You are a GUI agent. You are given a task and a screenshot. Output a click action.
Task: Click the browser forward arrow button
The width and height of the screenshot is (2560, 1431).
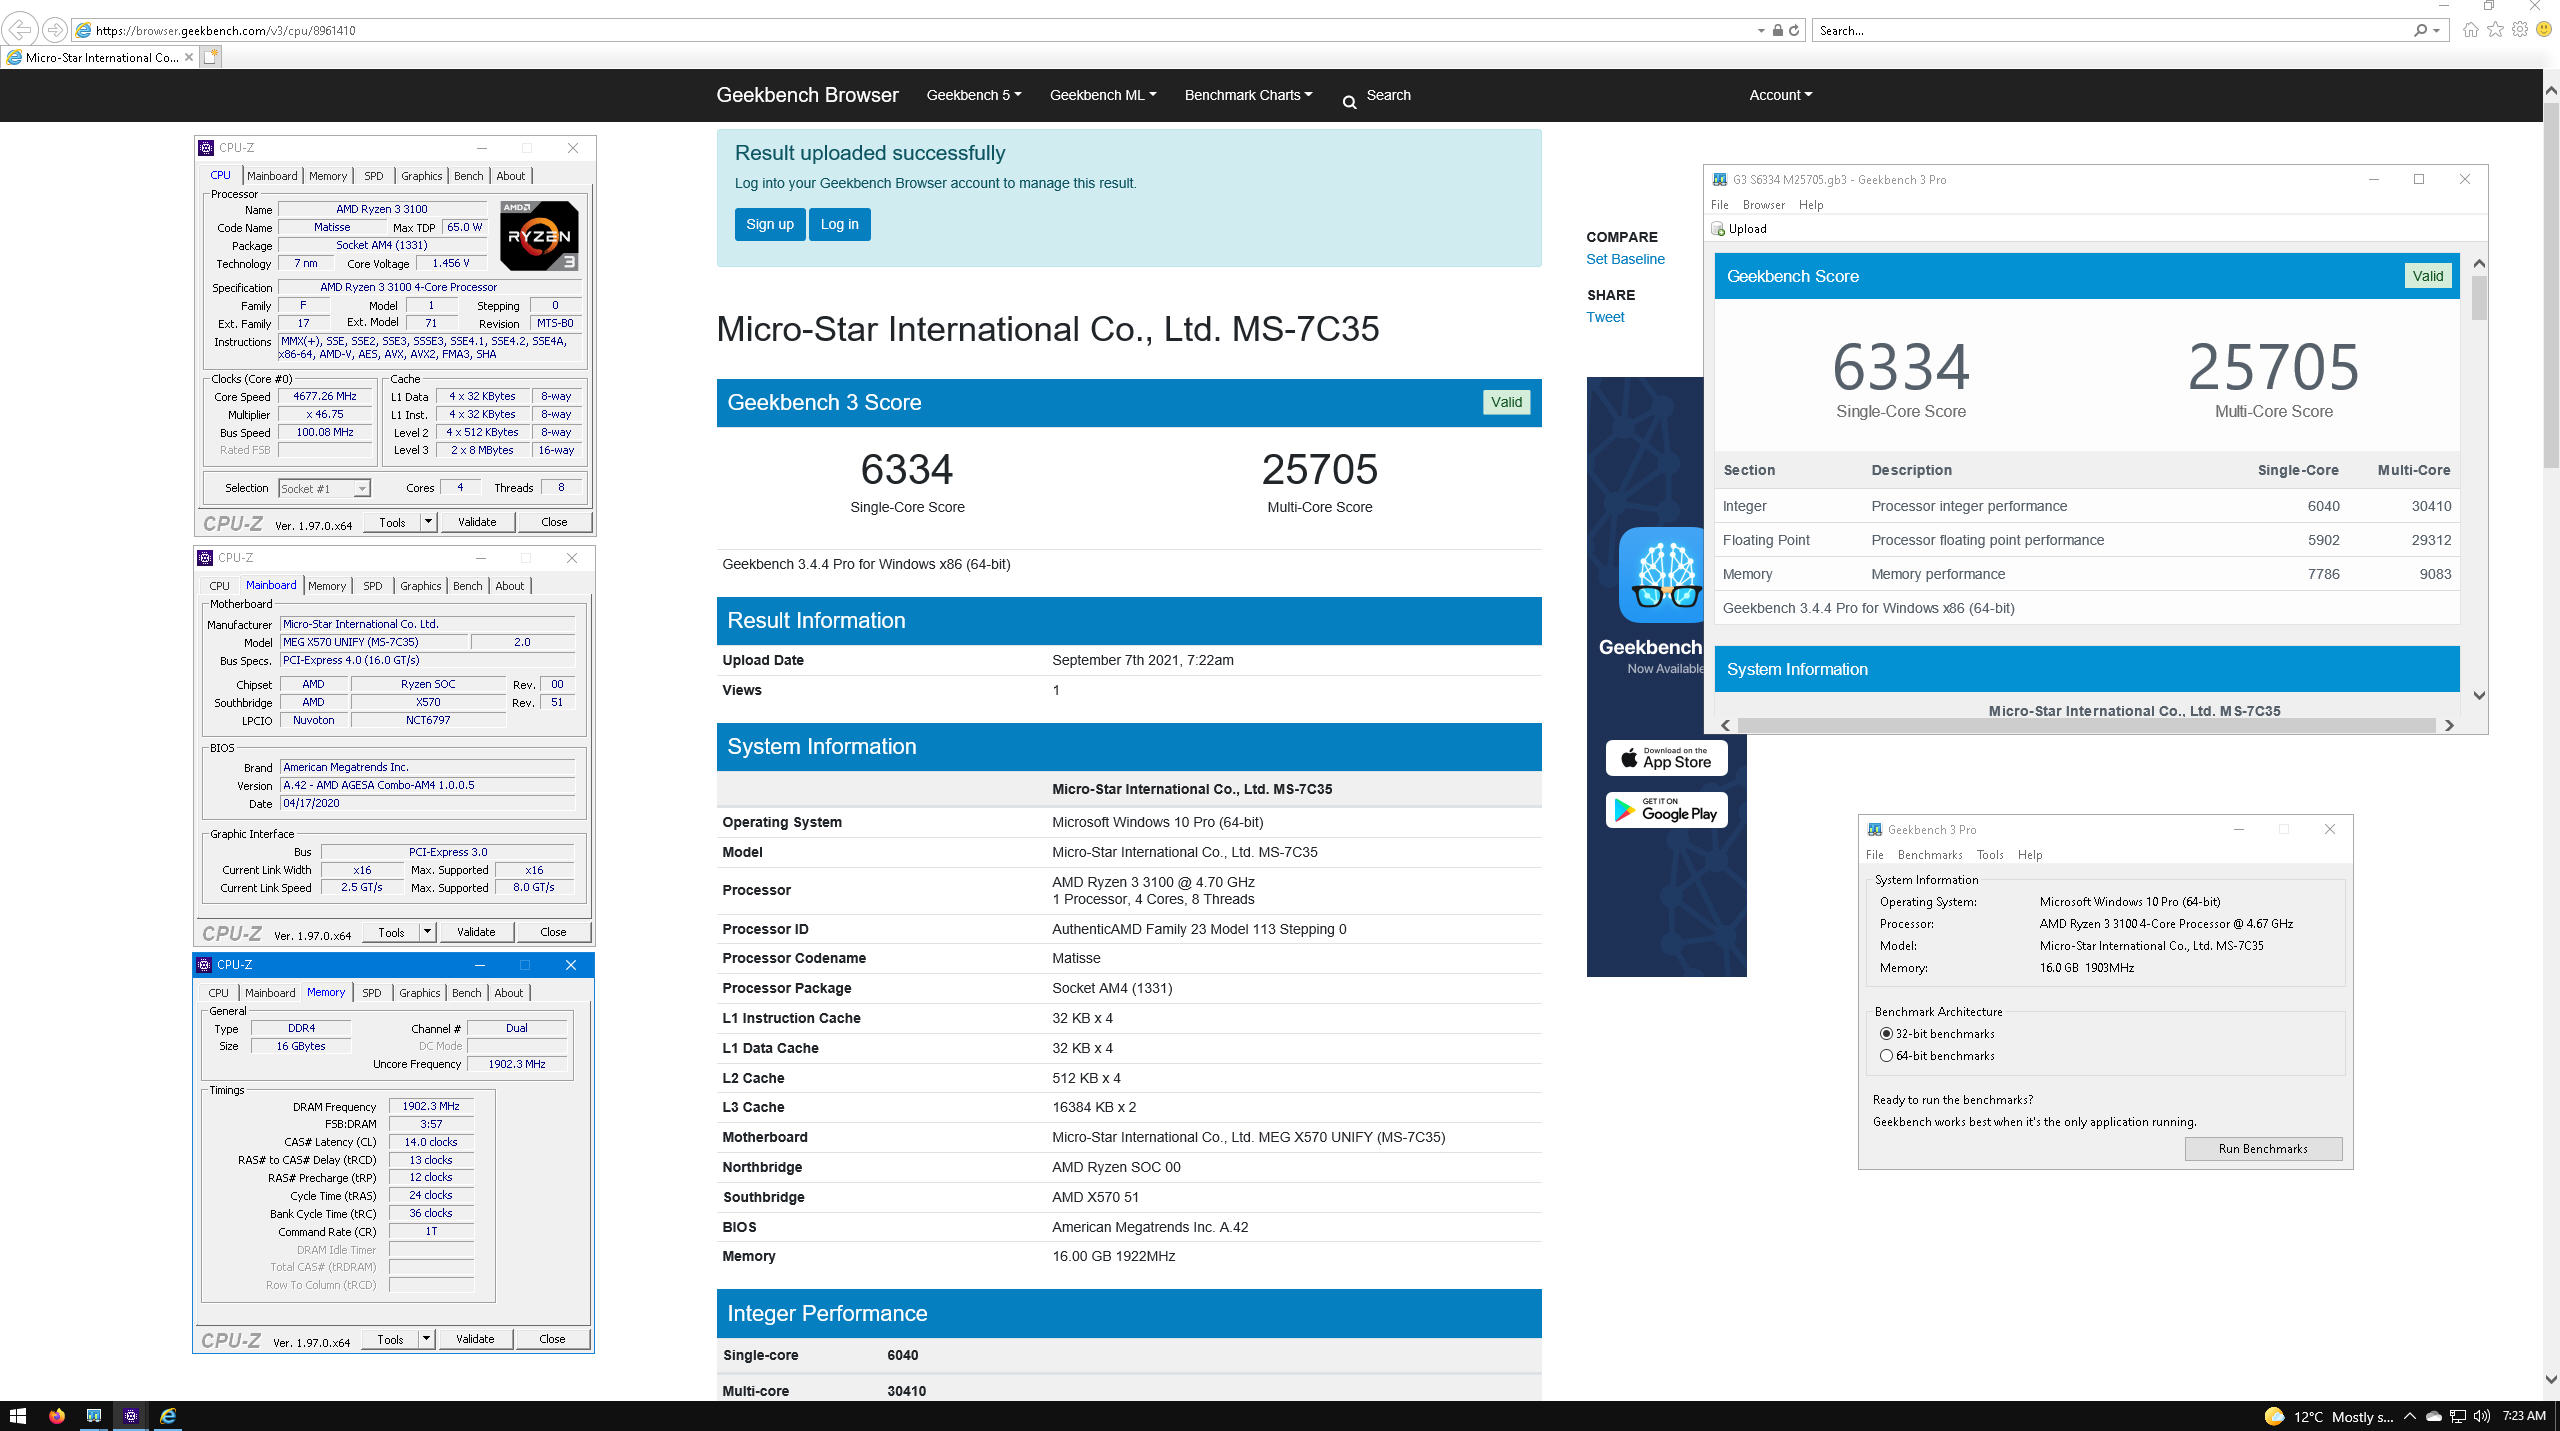pyautogui.click(x=55, y=30)
